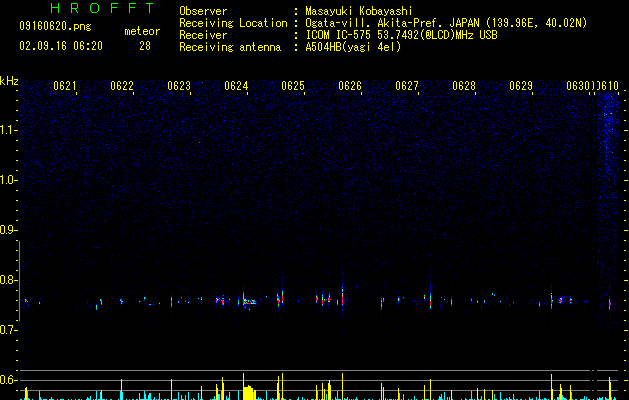Click the meteor count 28
Screen dimensions: 629x400
tap(145, 46)
